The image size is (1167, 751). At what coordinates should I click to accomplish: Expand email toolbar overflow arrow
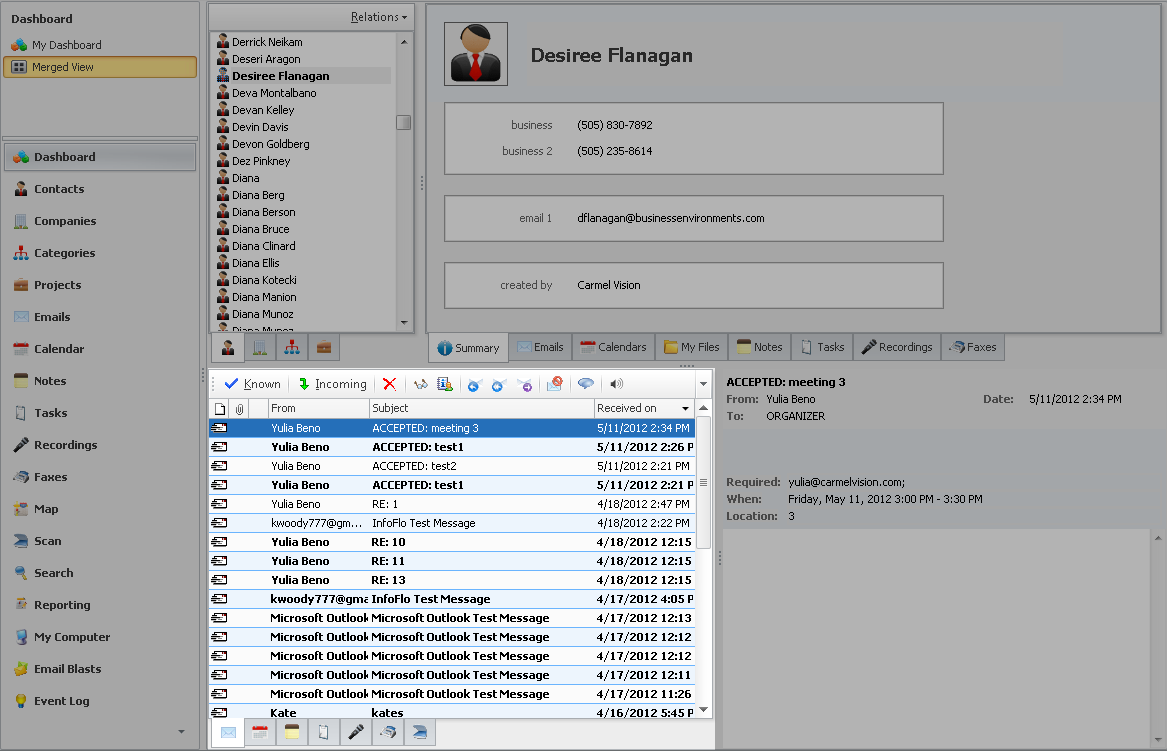click(x=703, y=384)
